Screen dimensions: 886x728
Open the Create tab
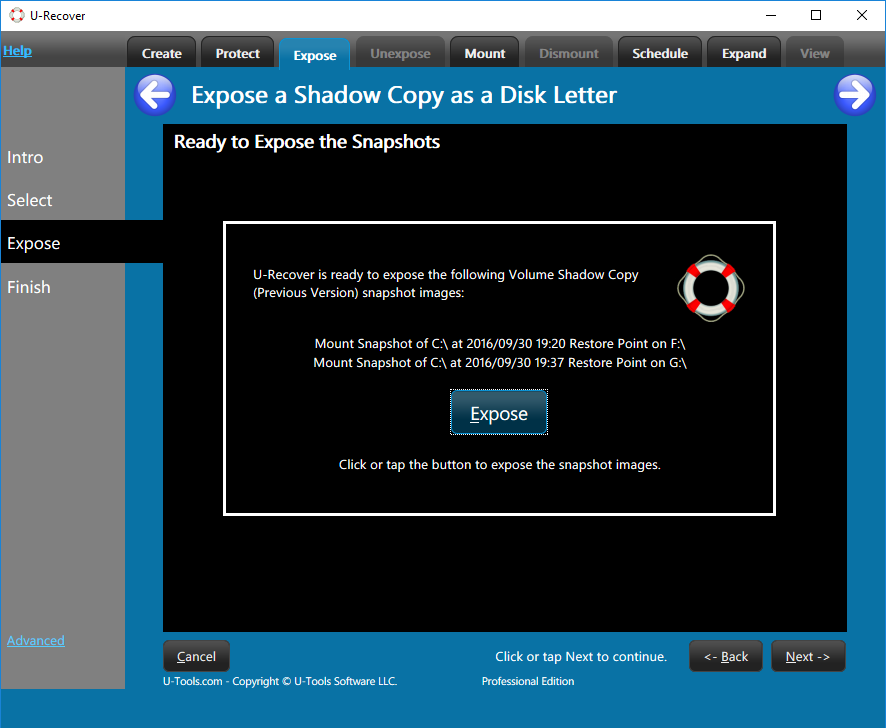pyautogui.click(x=162, y=53)
